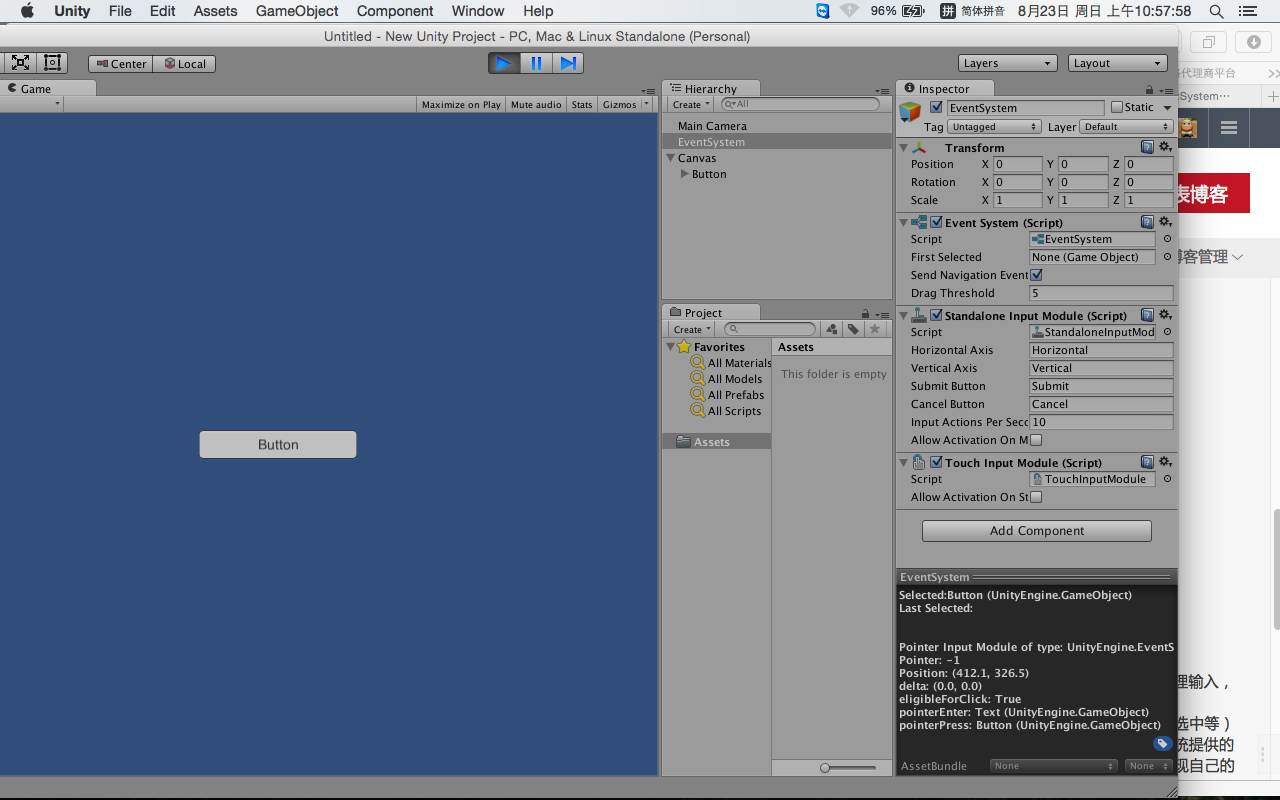
Task: Check Allow Activation On Standalone
Action: click(1036, 497)
